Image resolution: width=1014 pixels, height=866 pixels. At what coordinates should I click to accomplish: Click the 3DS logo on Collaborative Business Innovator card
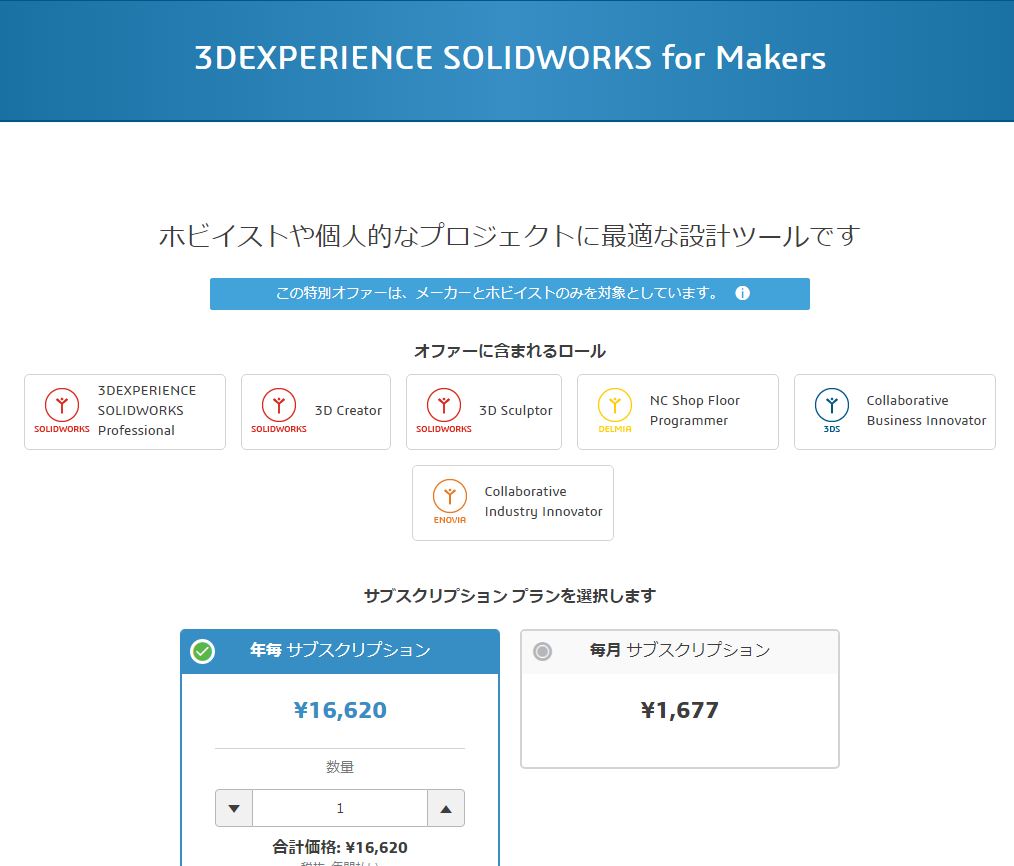tap(832, 411)
